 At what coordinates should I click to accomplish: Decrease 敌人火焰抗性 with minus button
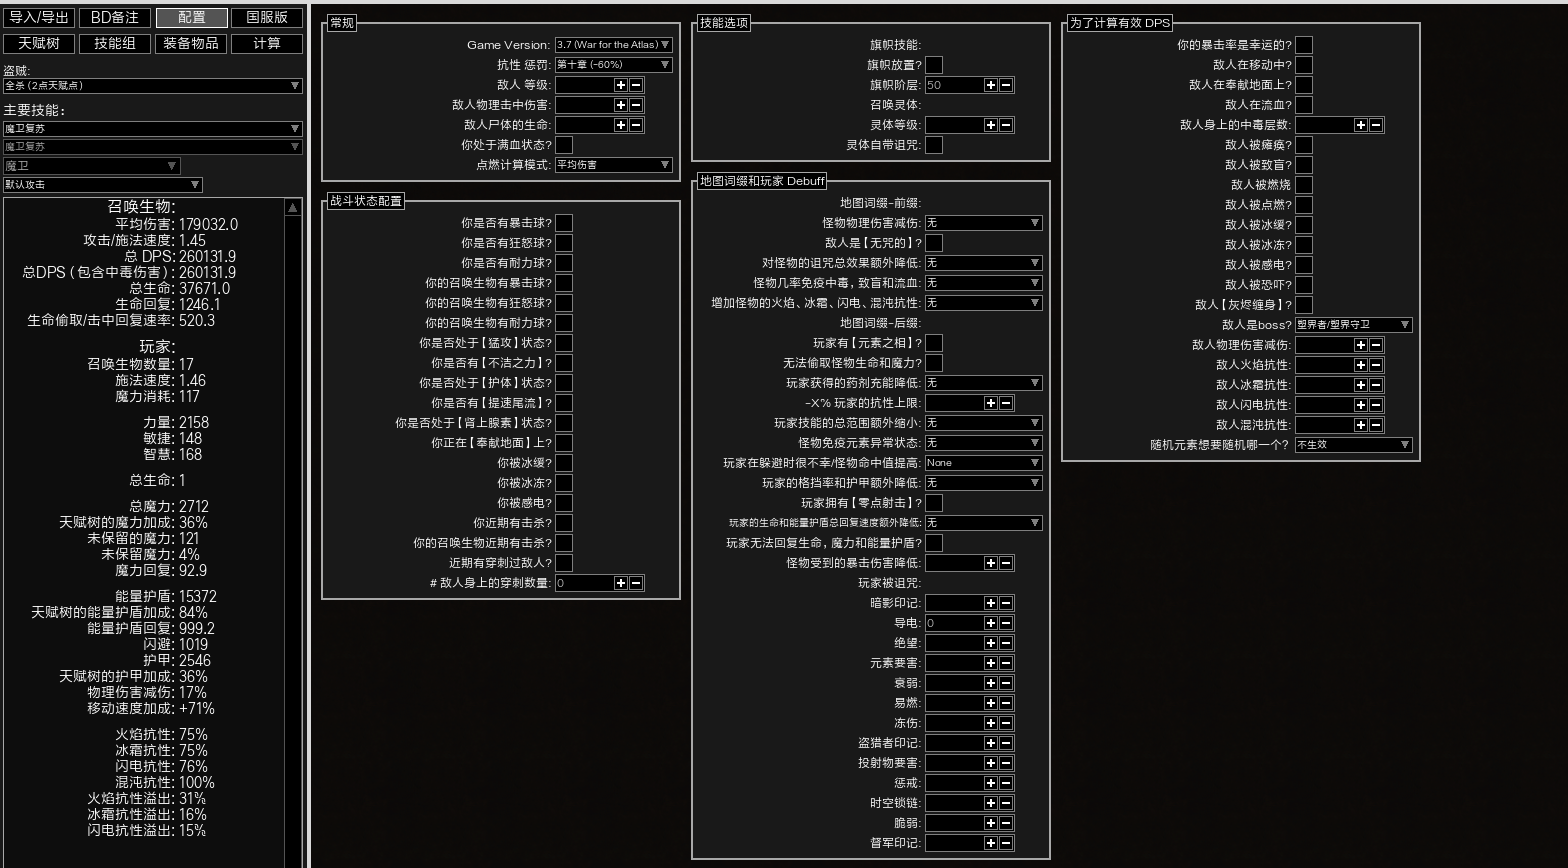pyautogui.click(x=1376, y=365)
